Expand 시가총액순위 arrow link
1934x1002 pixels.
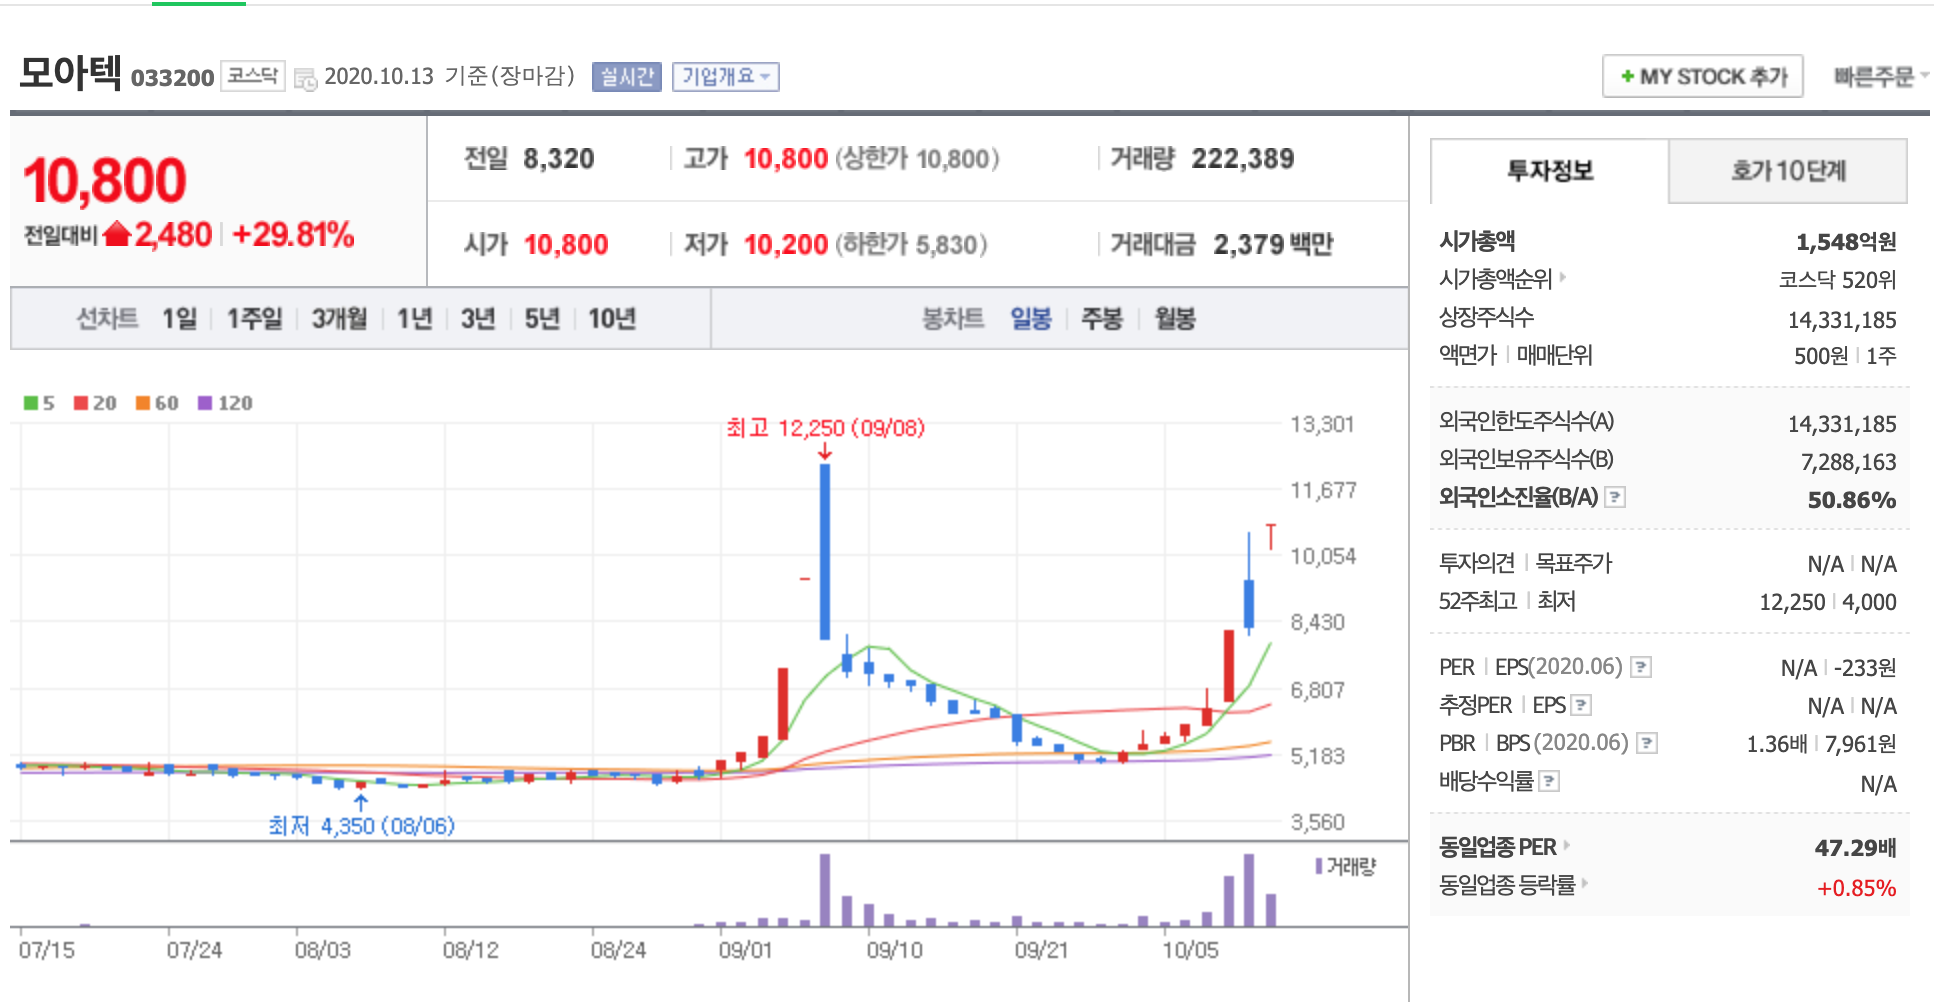coord(1563,277)
